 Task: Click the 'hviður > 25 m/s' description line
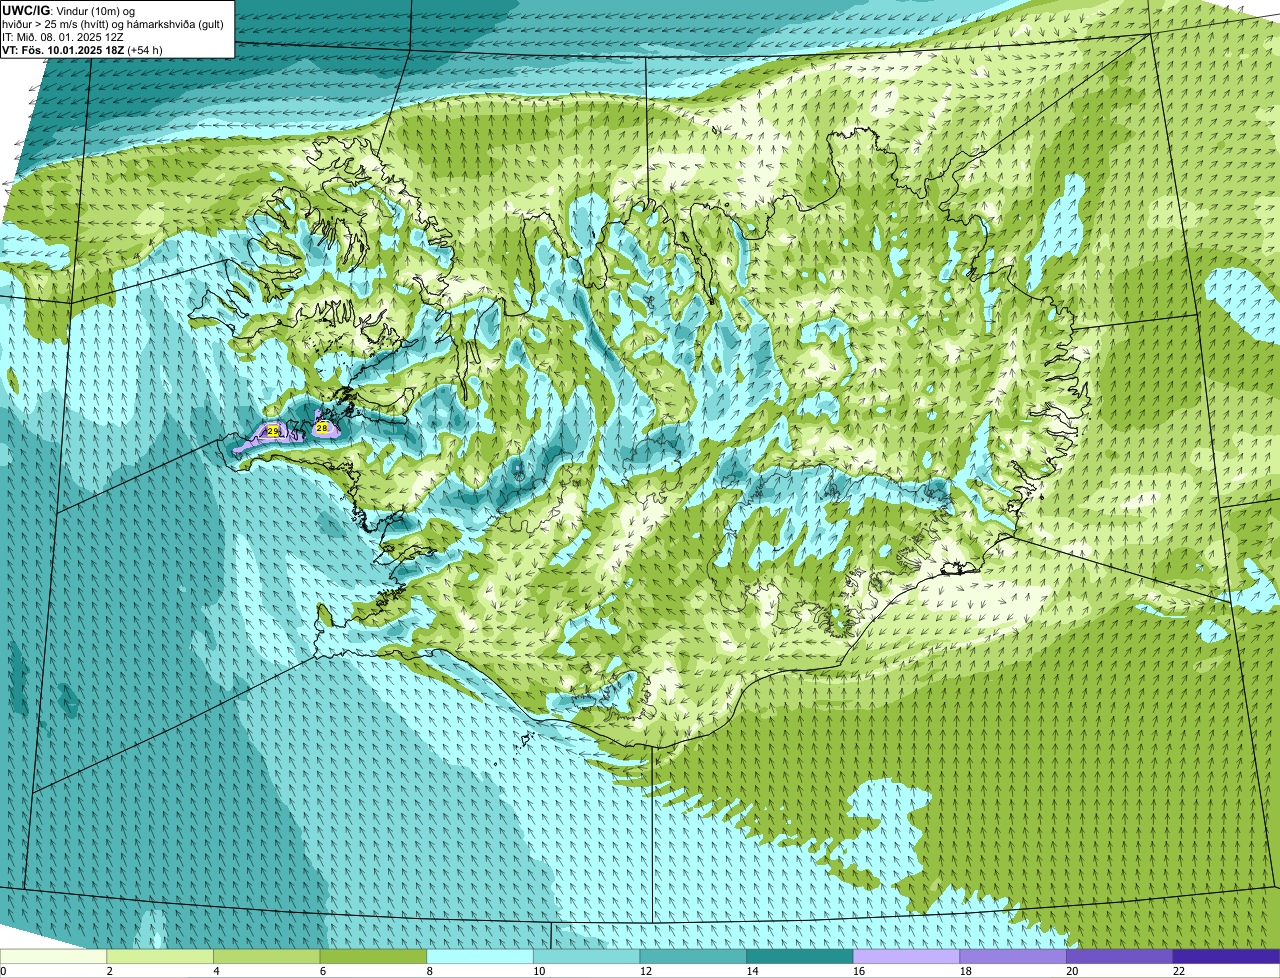tap(112, 23)
